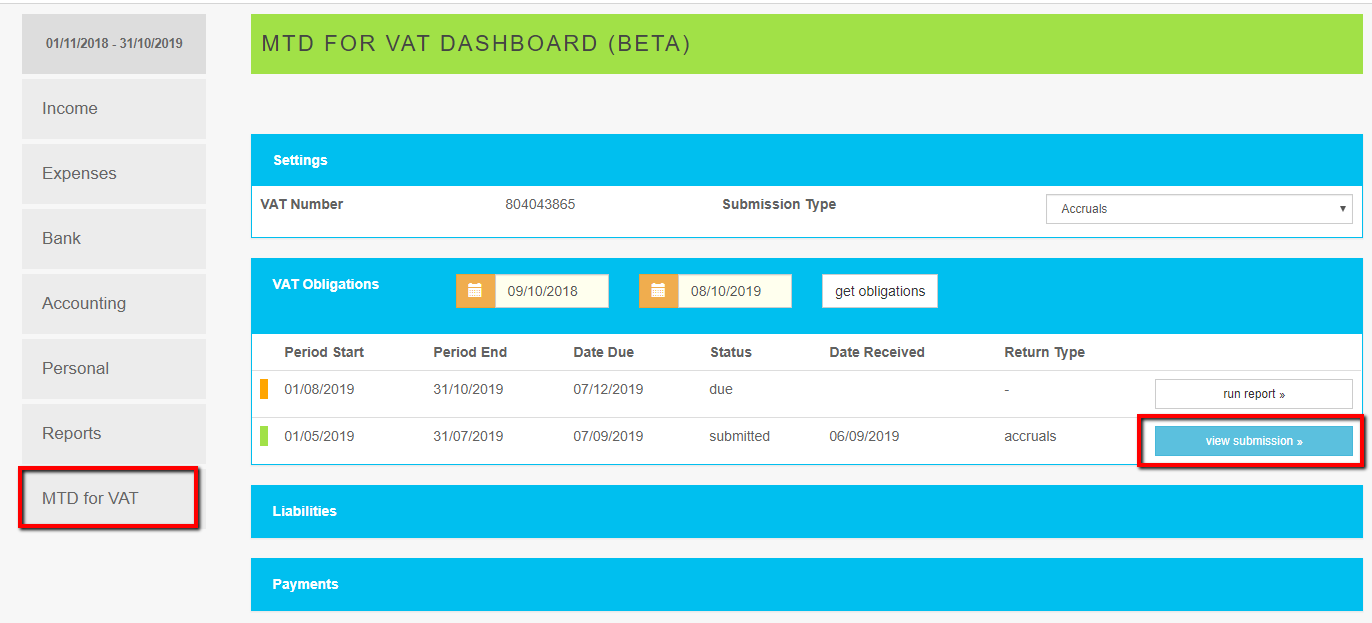Screen dimensions: 1372x623
Task: Click the accounting period 01/11/2018 - 31/10/2019 button
Action: point(114,44)
